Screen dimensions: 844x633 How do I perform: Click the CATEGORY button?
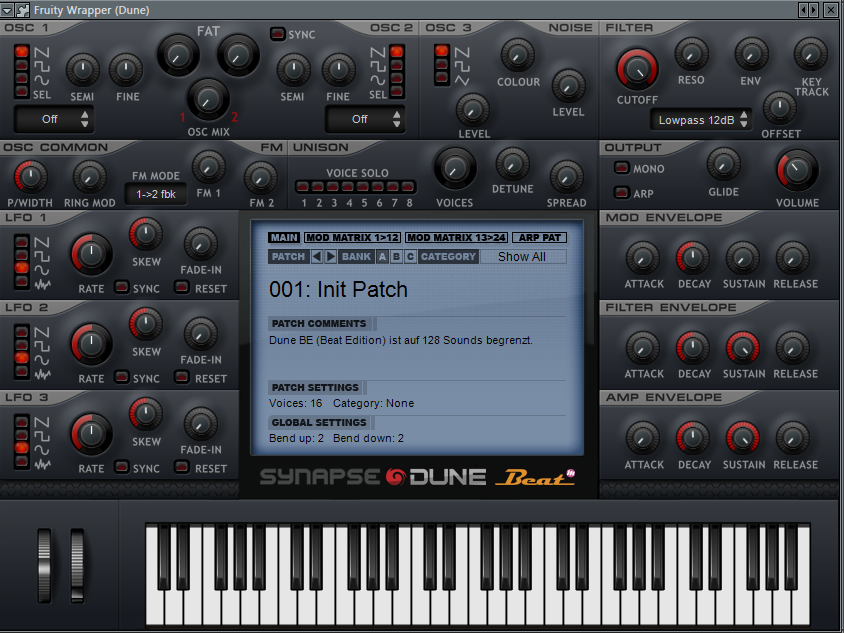448,257
